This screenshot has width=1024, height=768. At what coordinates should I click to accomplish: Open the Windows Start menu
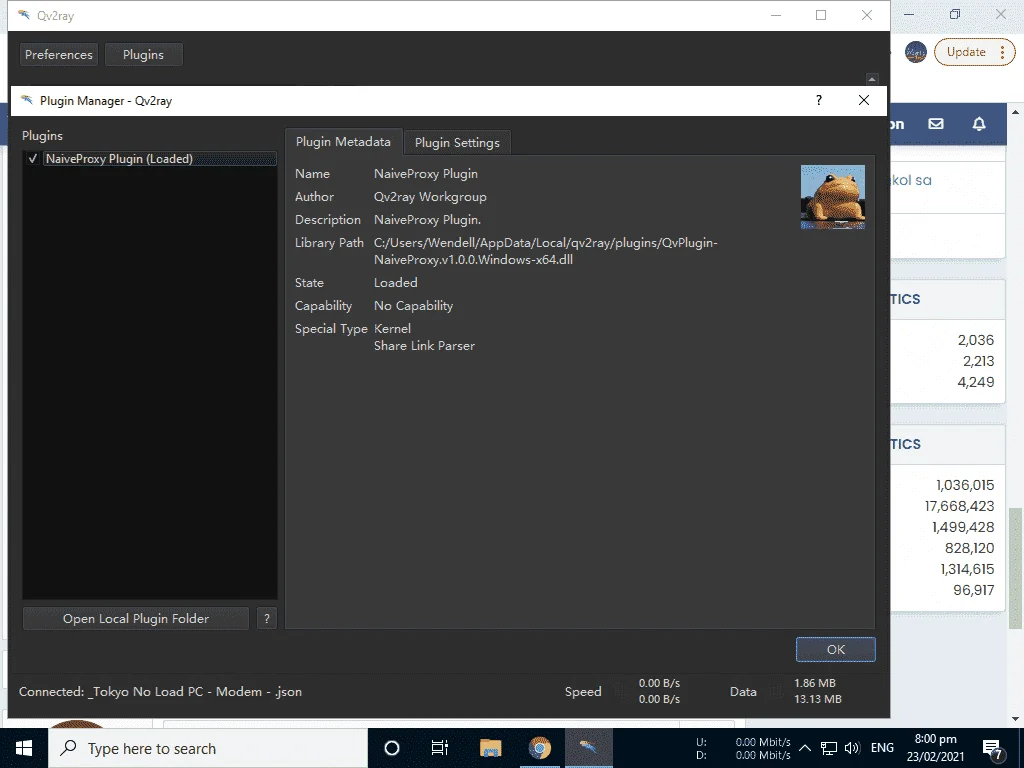(x=24, y=748)
